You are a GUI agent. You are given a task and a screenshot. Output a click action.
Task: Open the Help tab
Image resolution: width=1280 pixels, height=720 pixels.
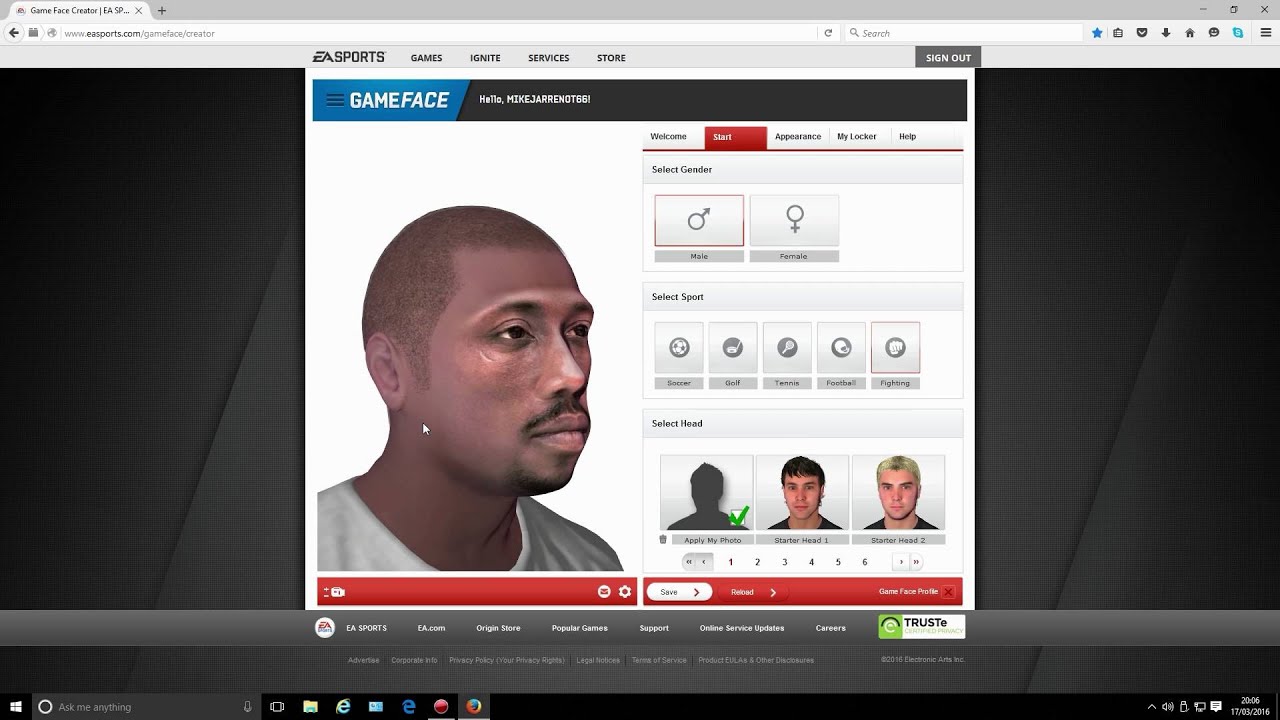907,137
